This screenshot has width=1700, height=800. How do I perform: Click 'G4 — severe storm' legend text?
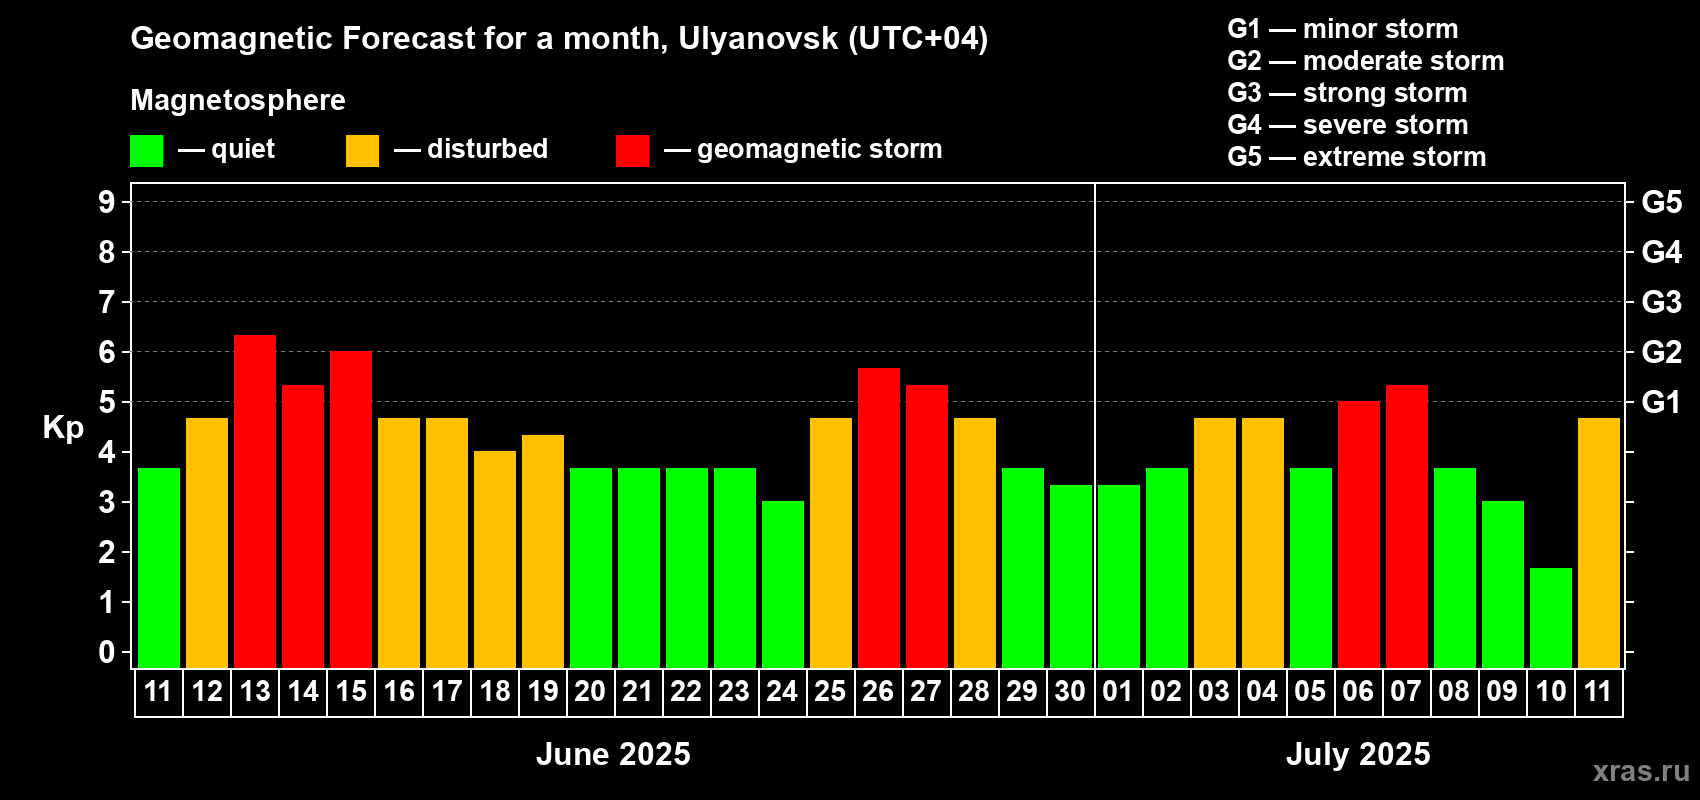pyautogui.click(x=1348, y=125)
